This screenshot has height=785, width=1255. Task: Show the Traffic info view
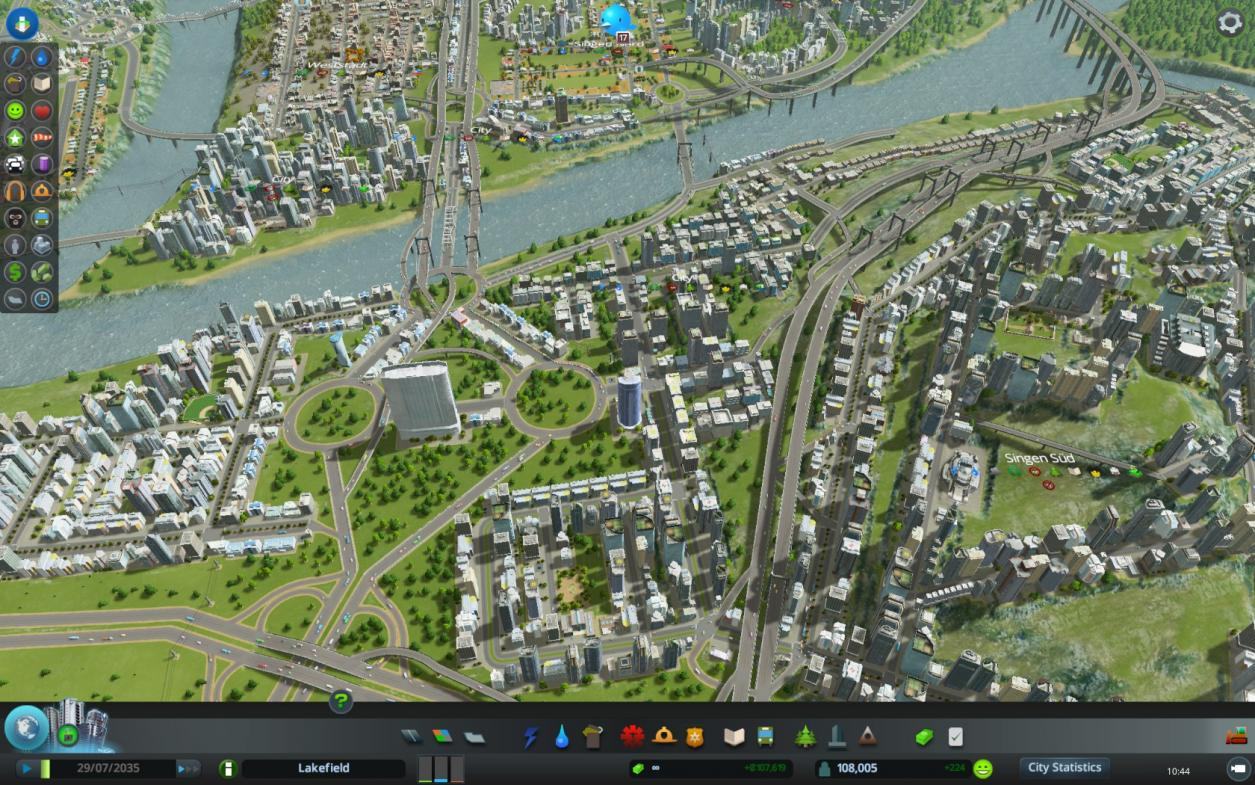coord(15,164)
